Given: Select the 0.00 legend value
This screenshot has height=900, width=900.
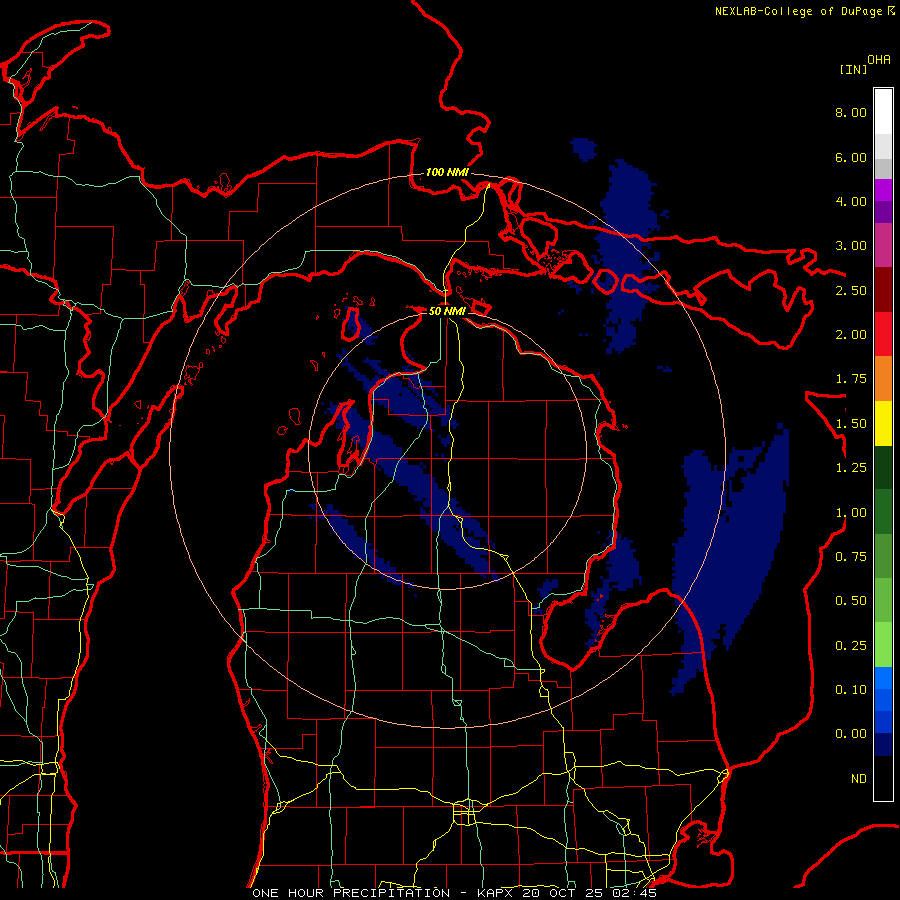Looking at the screenshot, I should (x=851, y=734).
